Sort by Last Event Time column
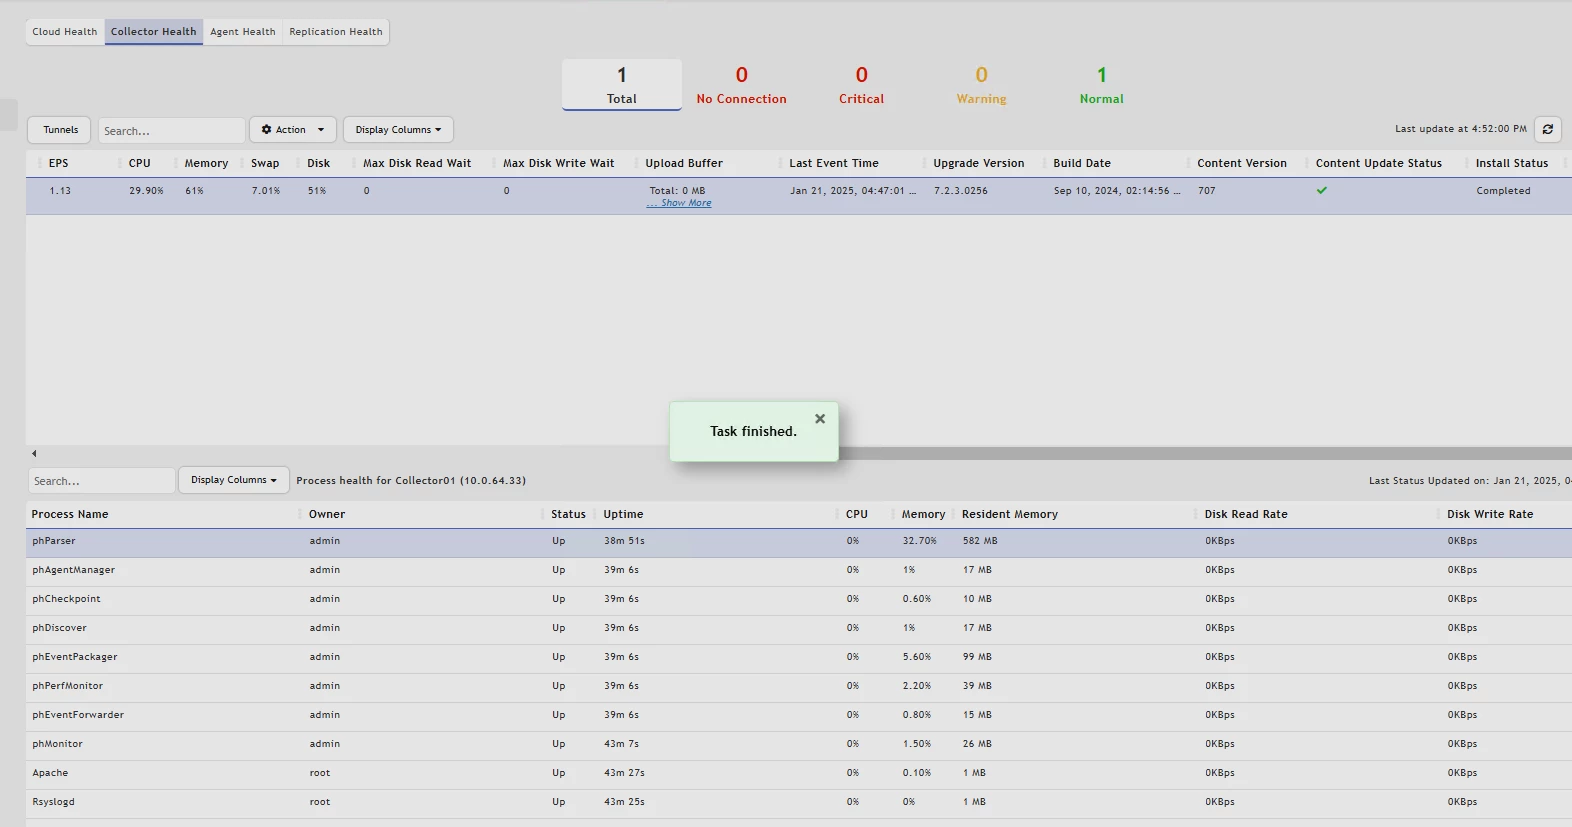The width and height of the screenshot is (1572, 827). [x=834, y=163]
